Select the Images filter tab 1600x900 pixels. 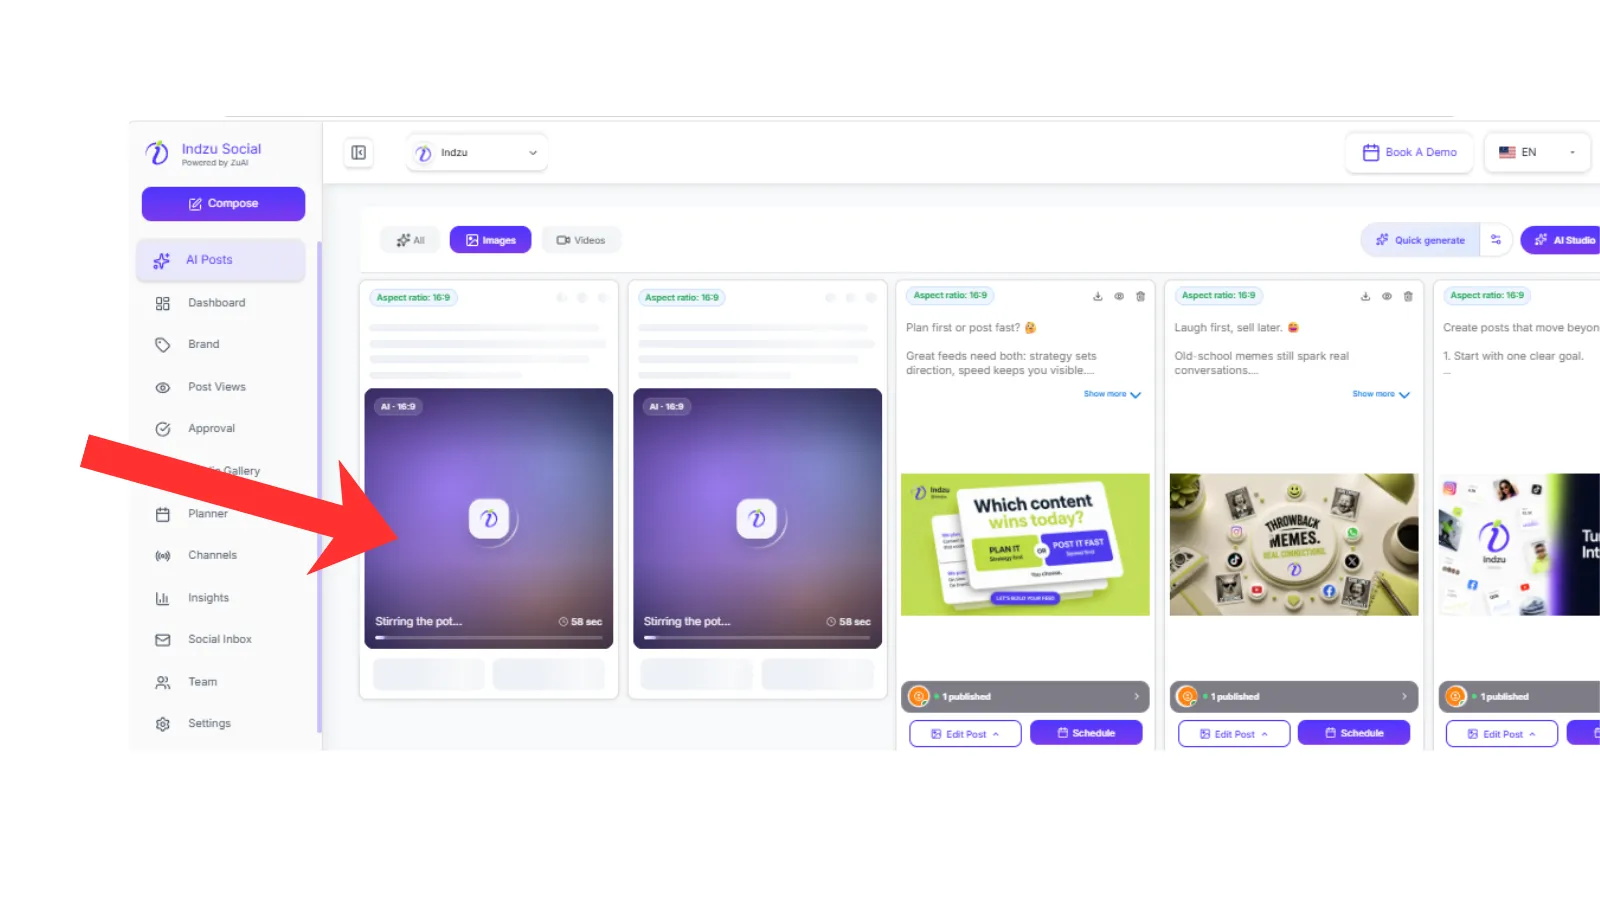490,241
